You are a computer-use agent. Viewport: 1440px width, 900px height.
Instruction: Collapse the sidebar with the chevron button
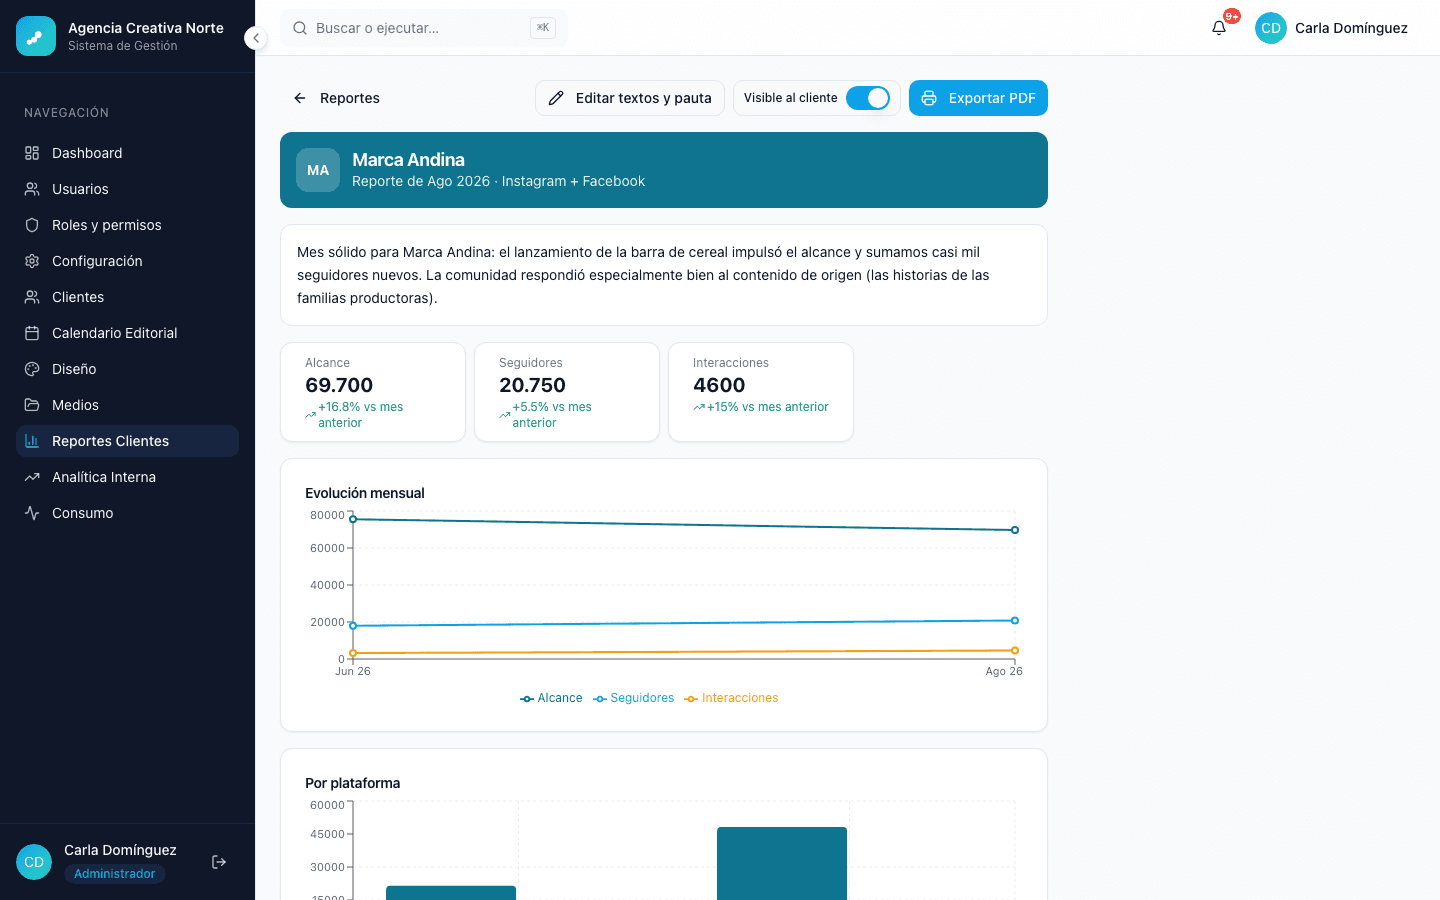tap(256, 38)
